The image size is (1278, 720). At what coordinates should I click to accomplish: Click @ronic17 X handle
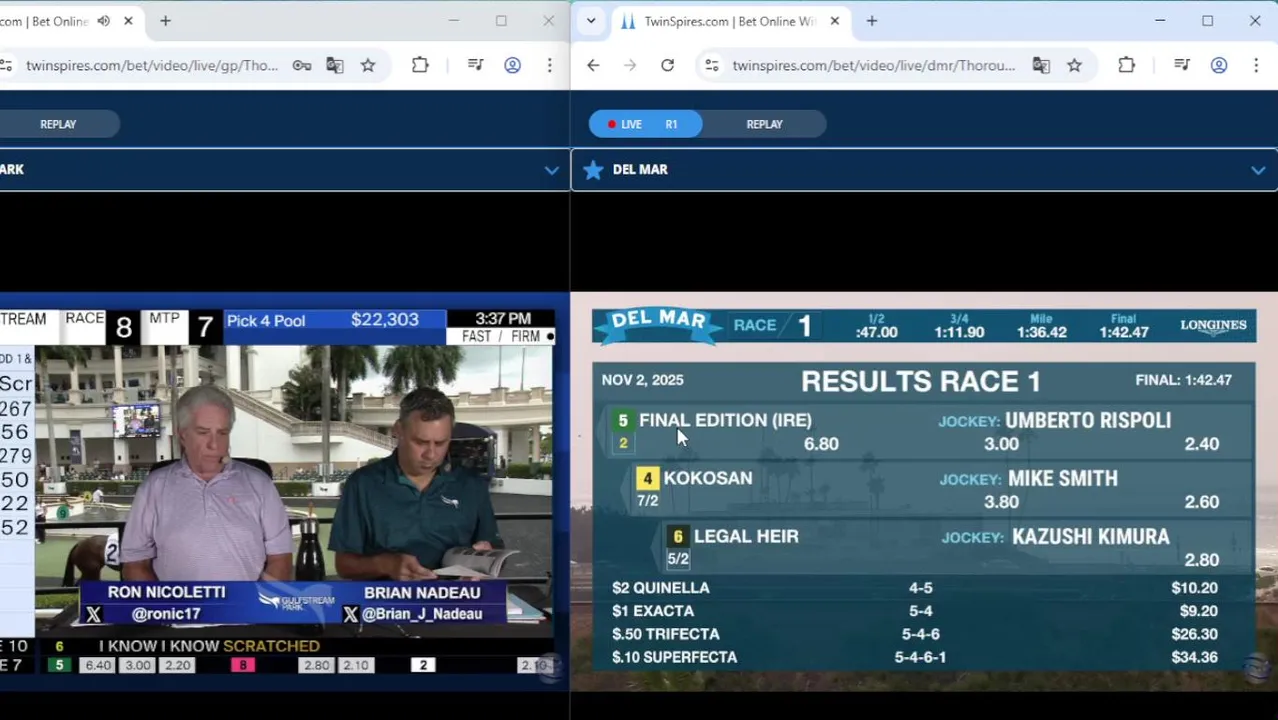click(166, 614)
